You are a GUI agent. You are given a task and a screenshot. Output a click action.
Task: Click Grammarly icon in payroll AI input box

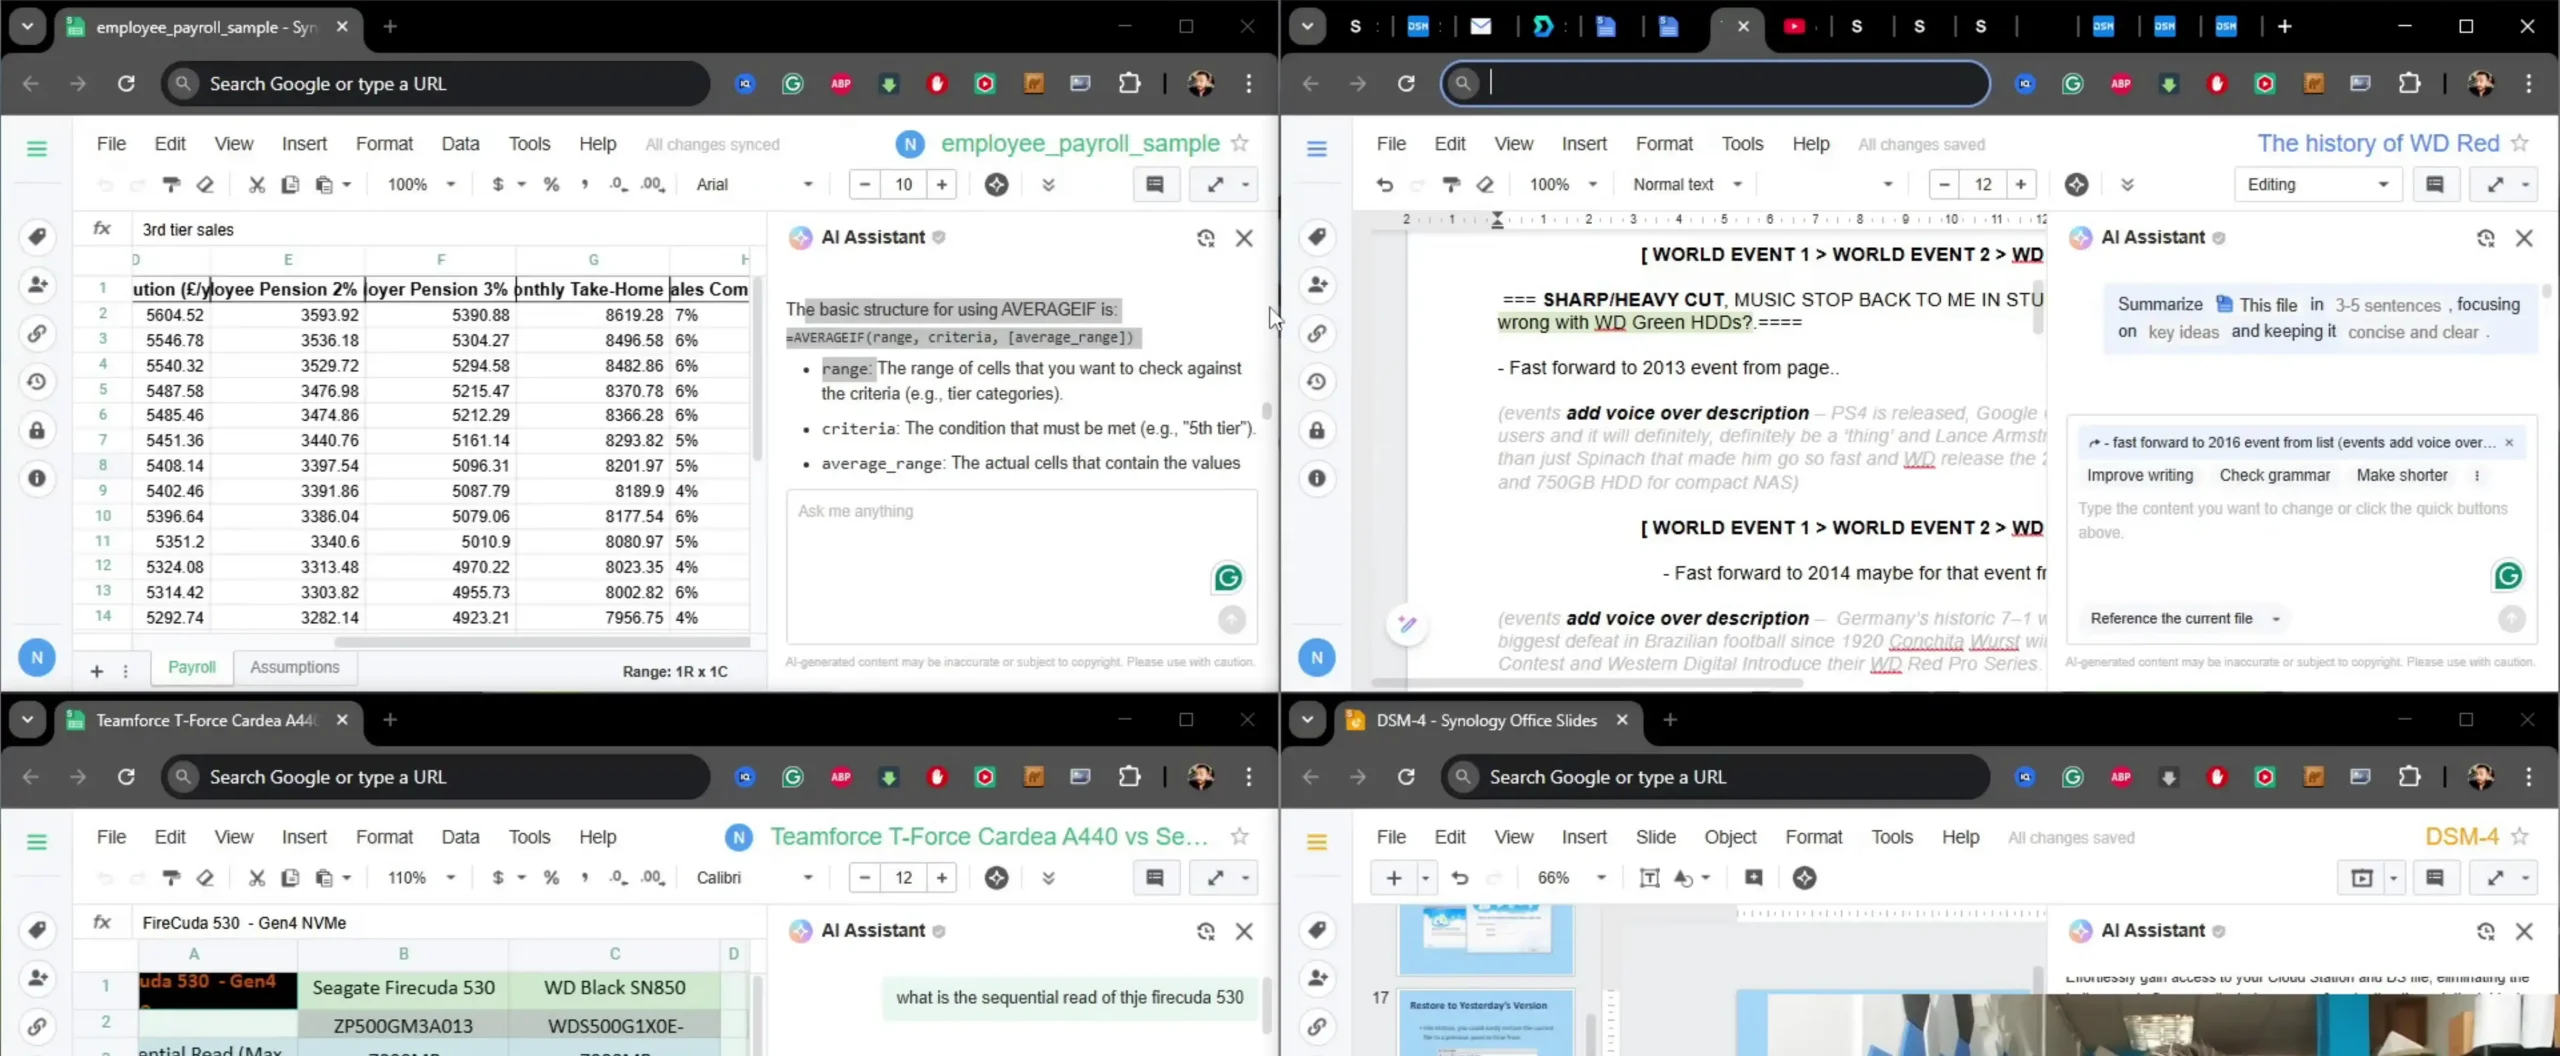[x=1228, y=577]
